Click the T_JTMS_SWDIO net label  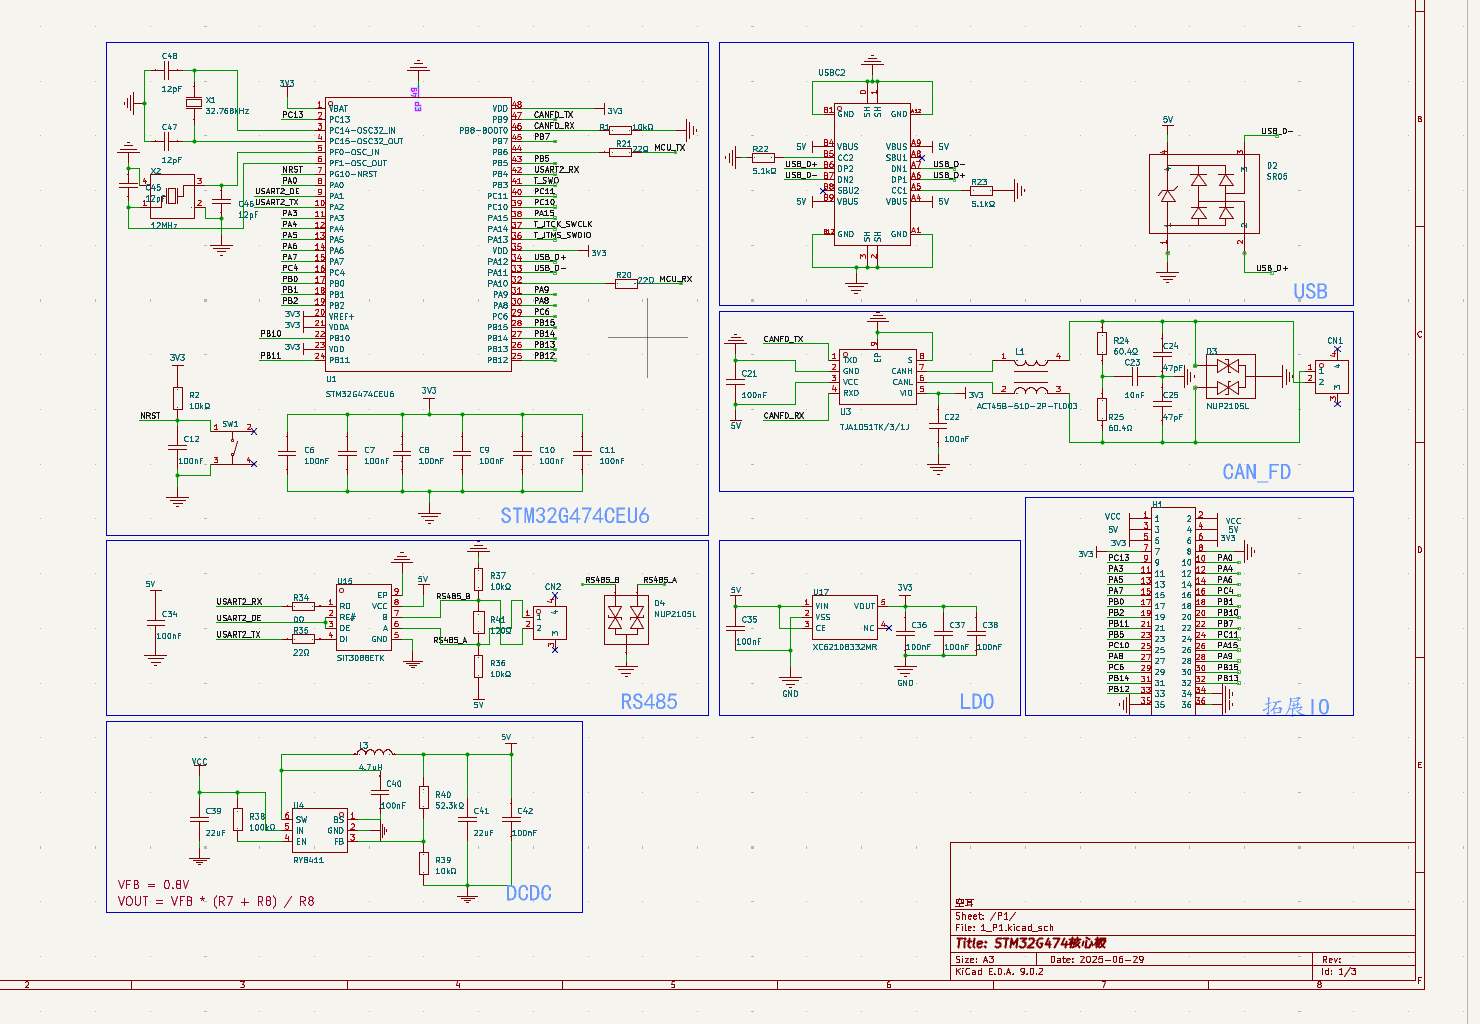click(x=562, y=235)
